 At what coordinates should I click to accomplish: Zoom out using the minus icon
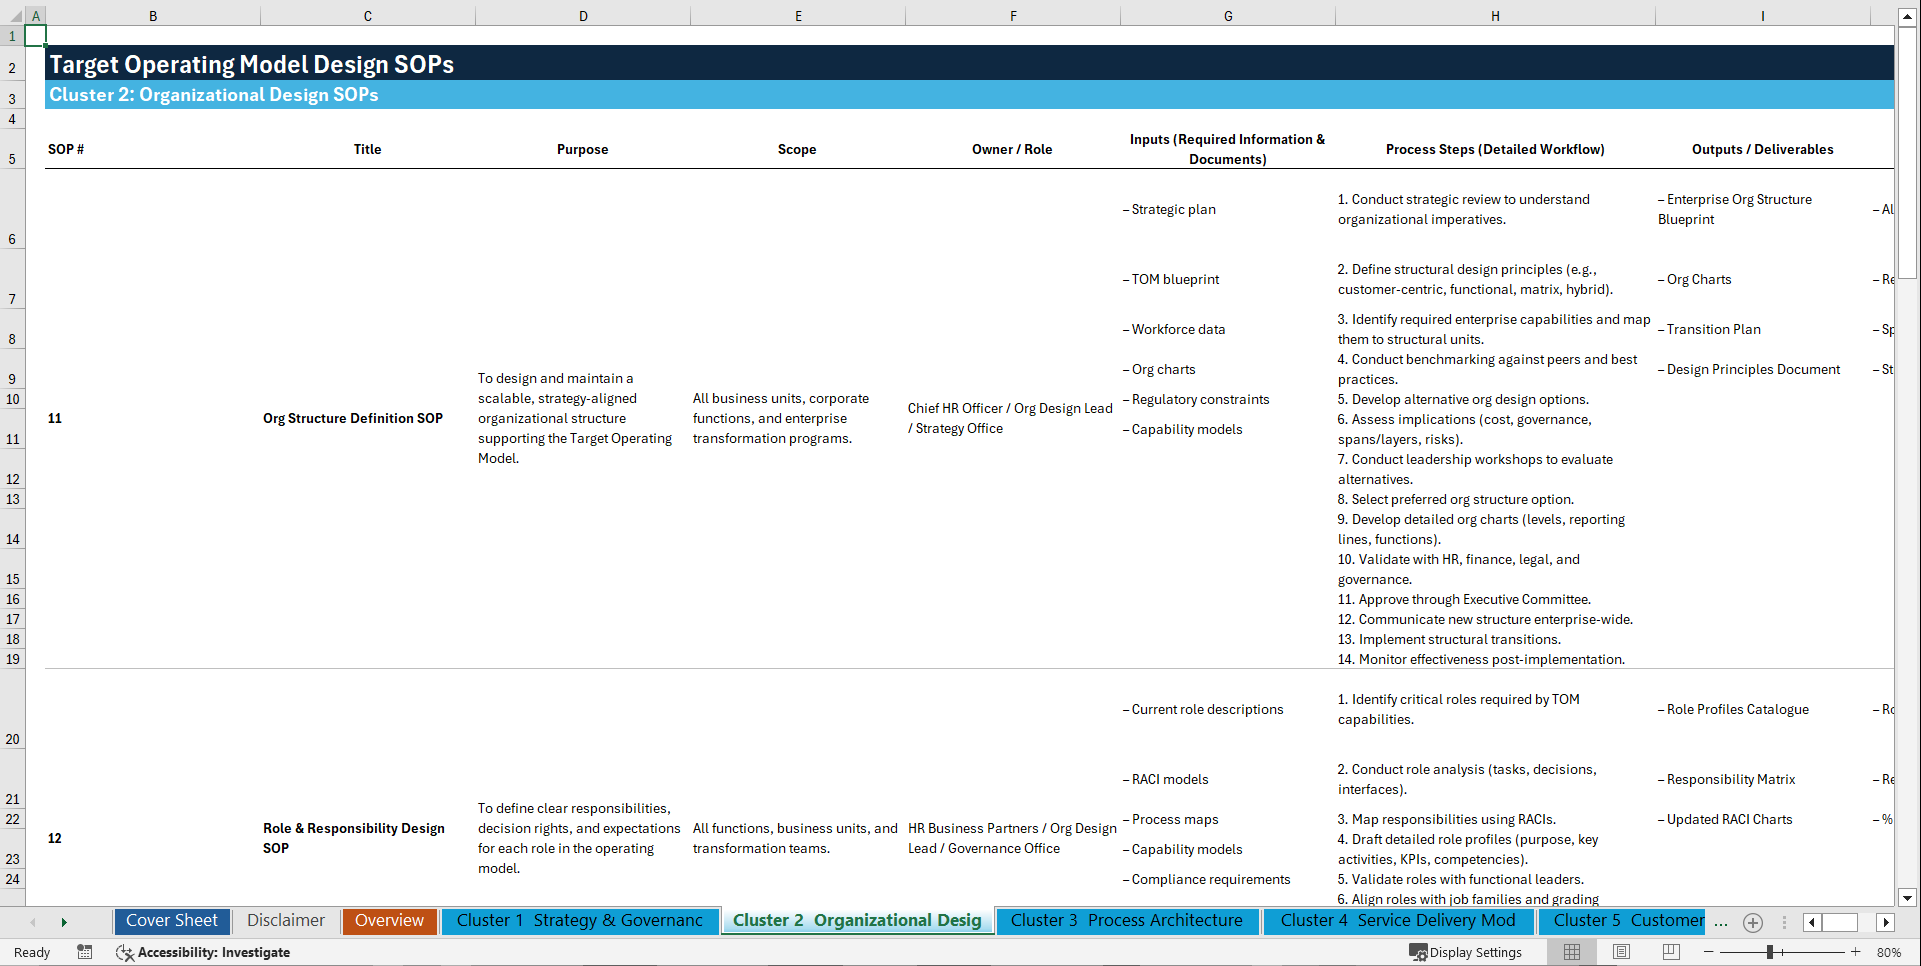click(x=1708, y=952)
